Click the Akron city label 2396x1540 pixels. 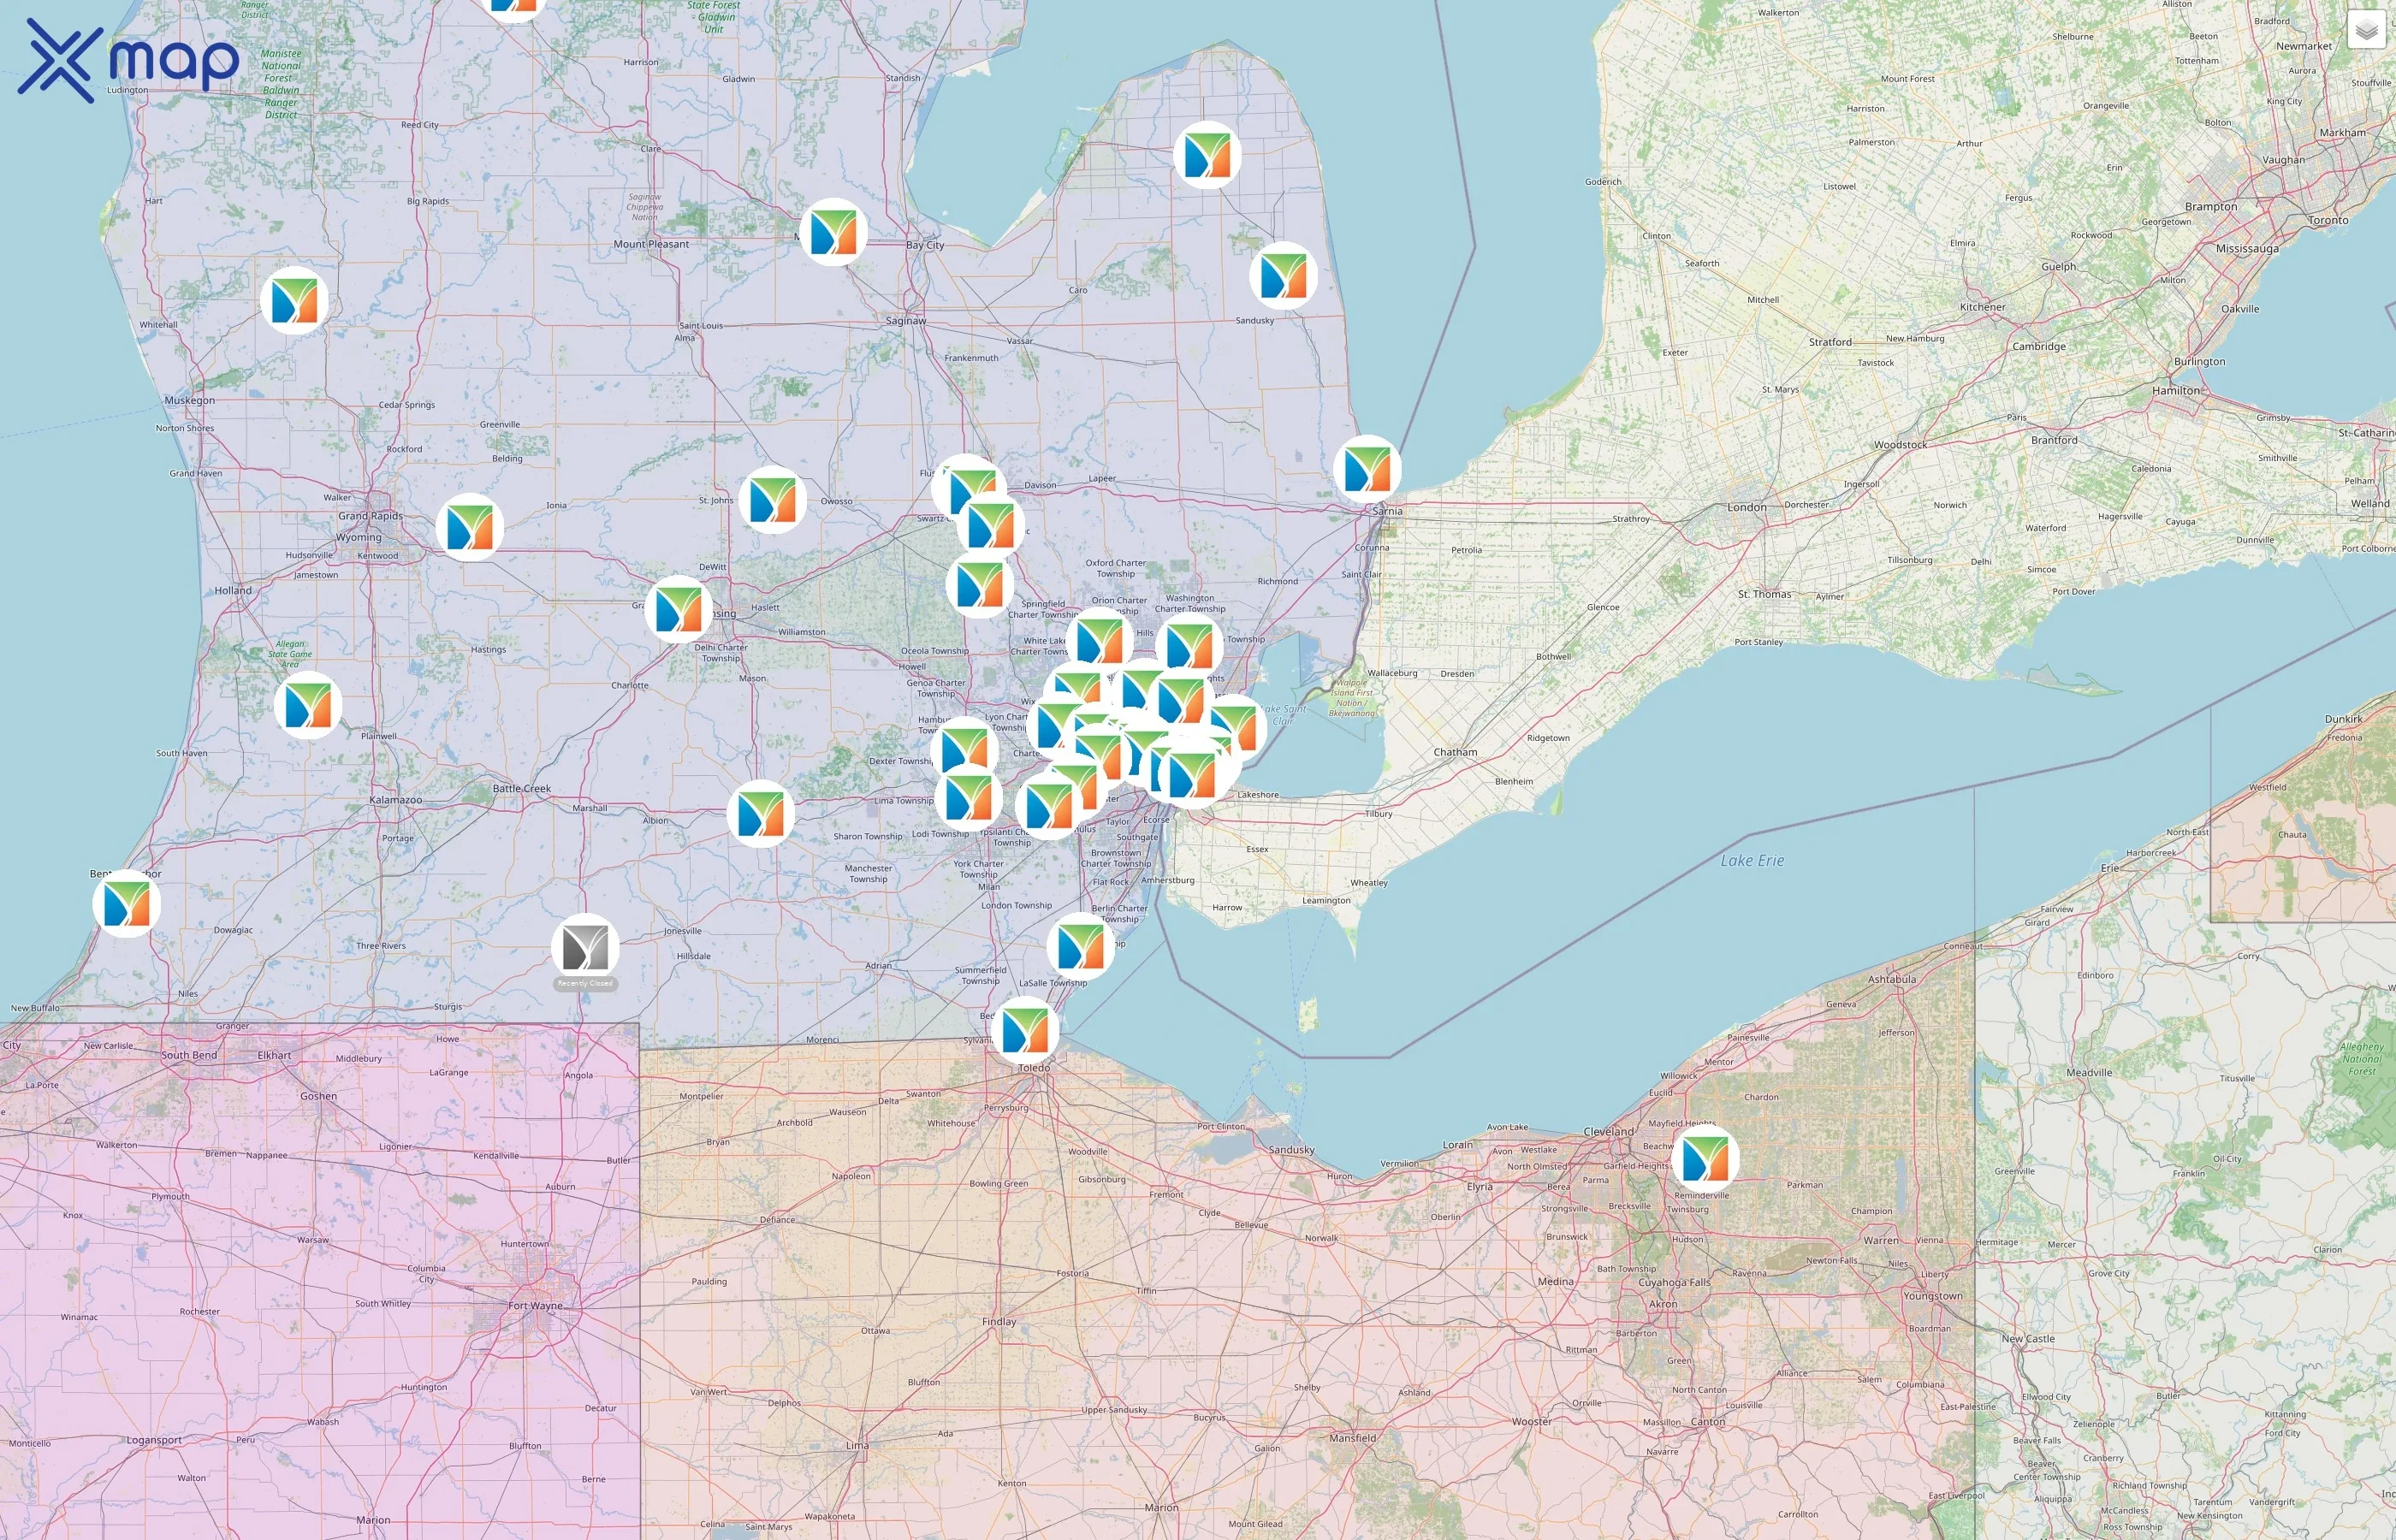pyautogui.click(x=1663, y=1304)
